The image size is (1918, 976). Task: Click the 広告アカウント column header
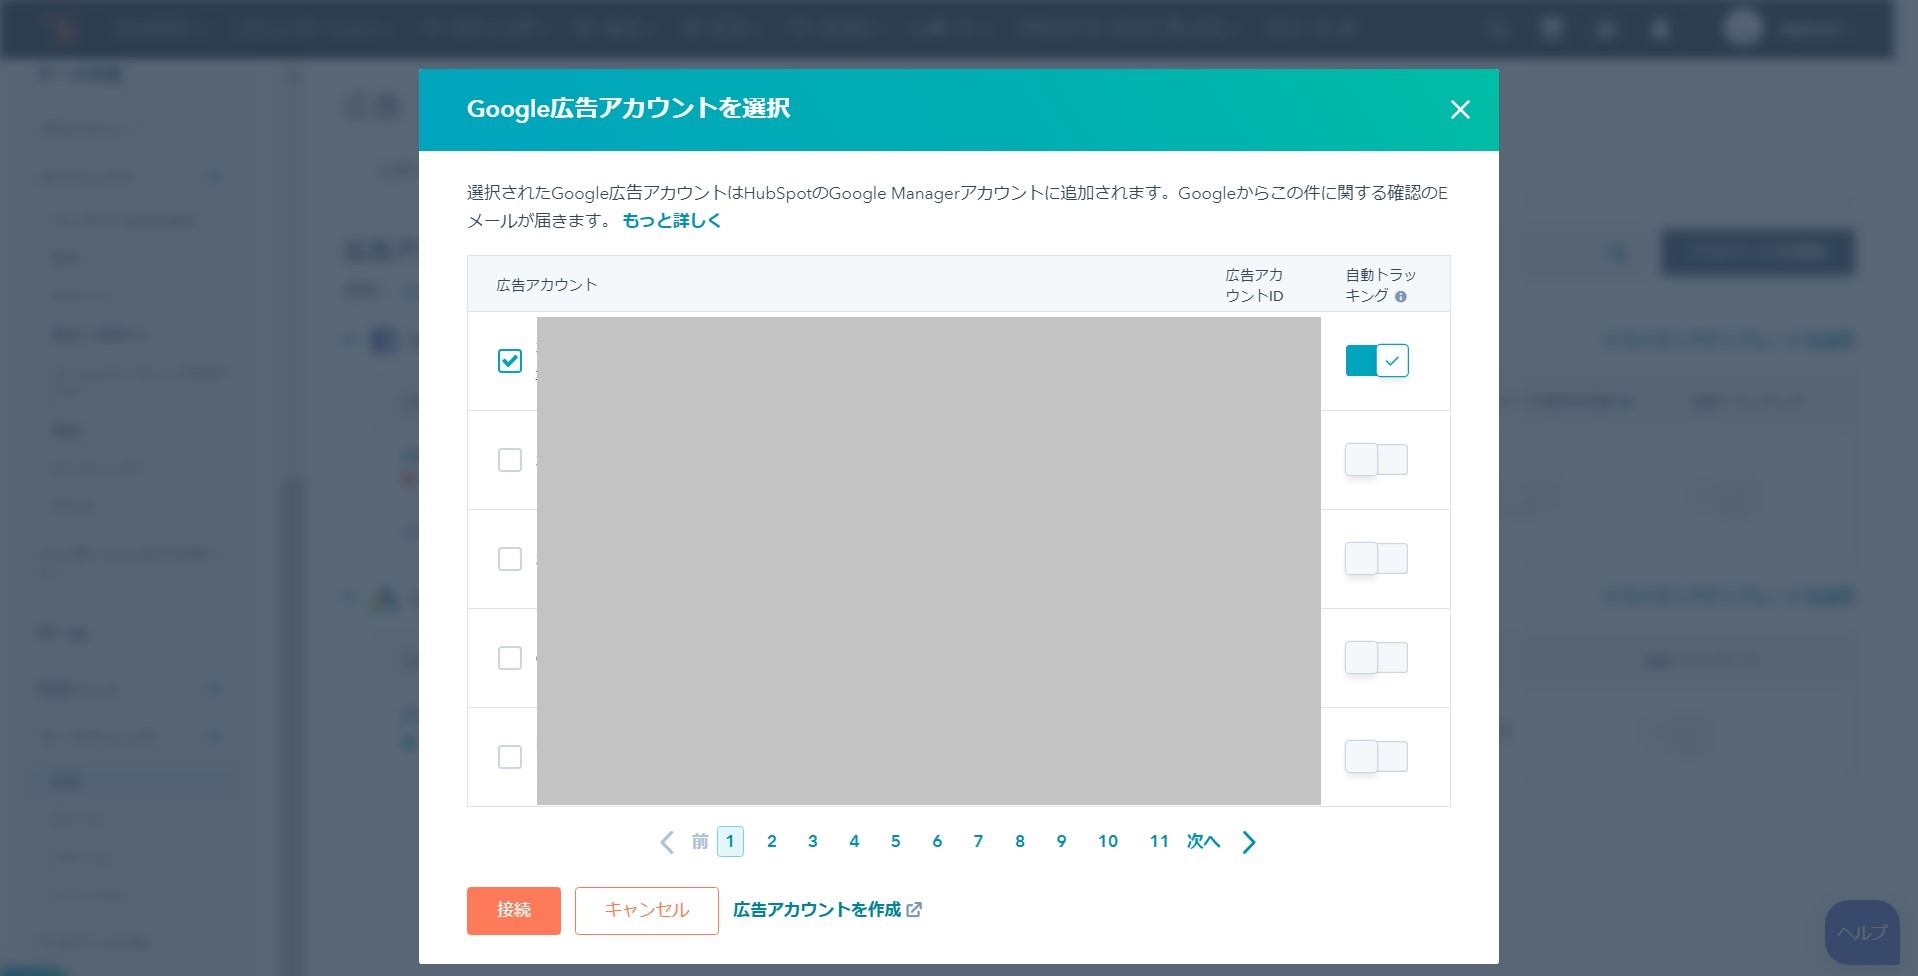pos(547,285)
